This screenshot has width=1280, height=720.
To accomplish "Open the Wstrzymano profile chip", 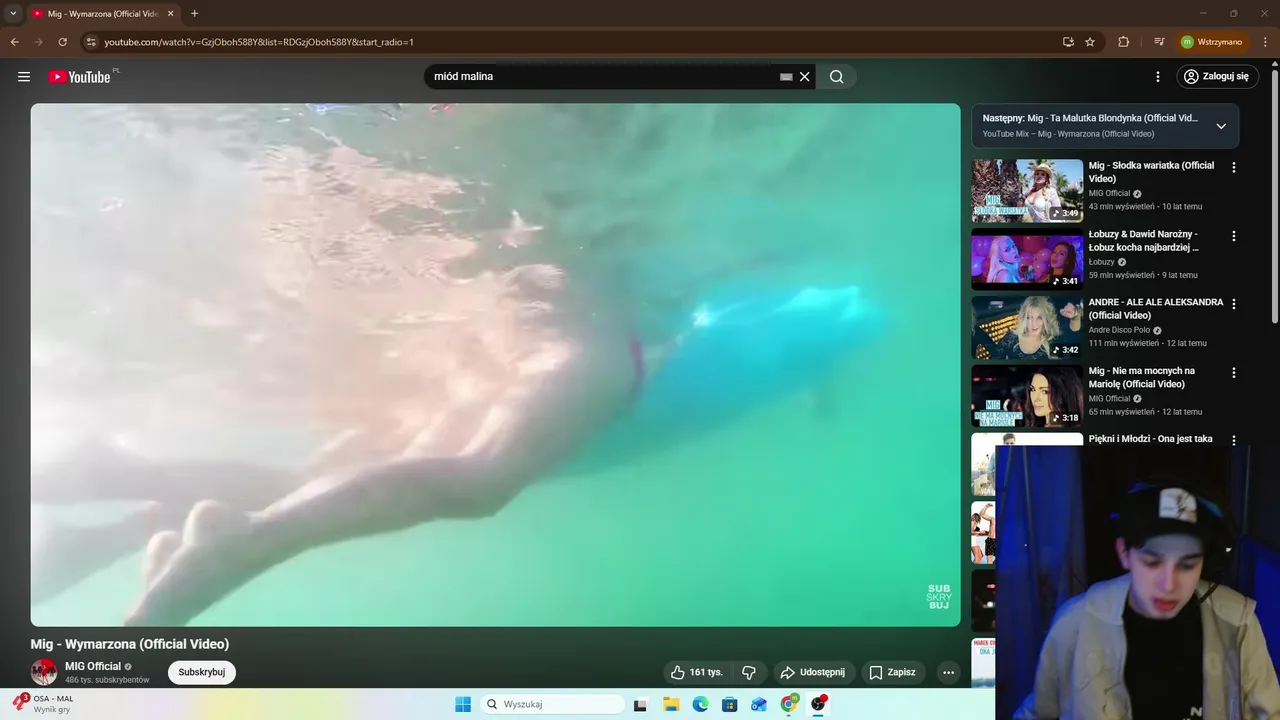I will click(1212, 42).
